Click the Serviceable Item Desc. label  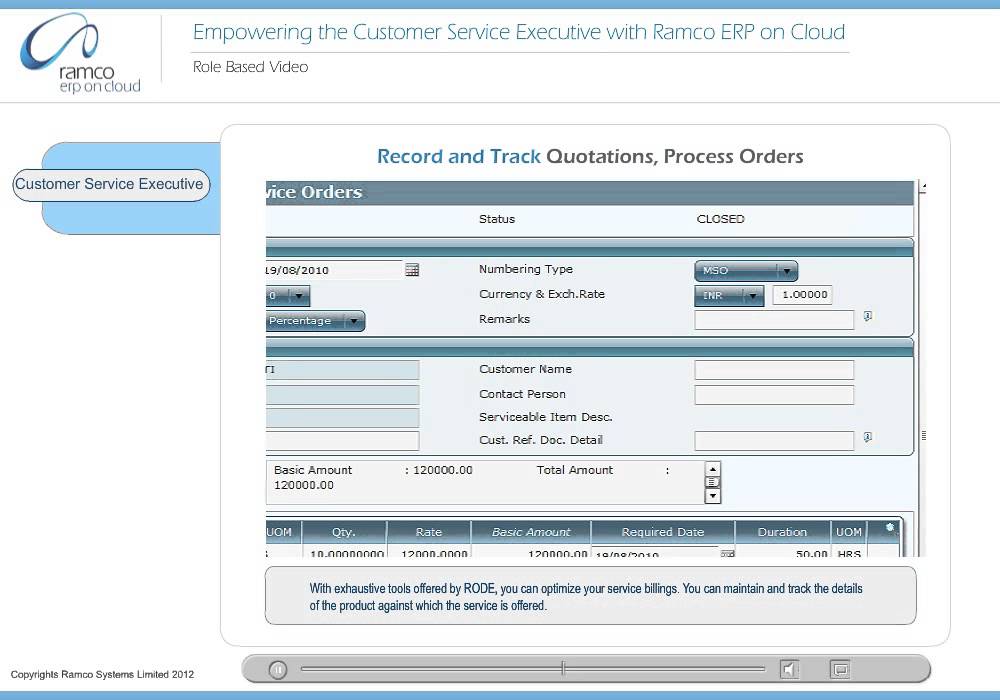click(x=545, y=417)
